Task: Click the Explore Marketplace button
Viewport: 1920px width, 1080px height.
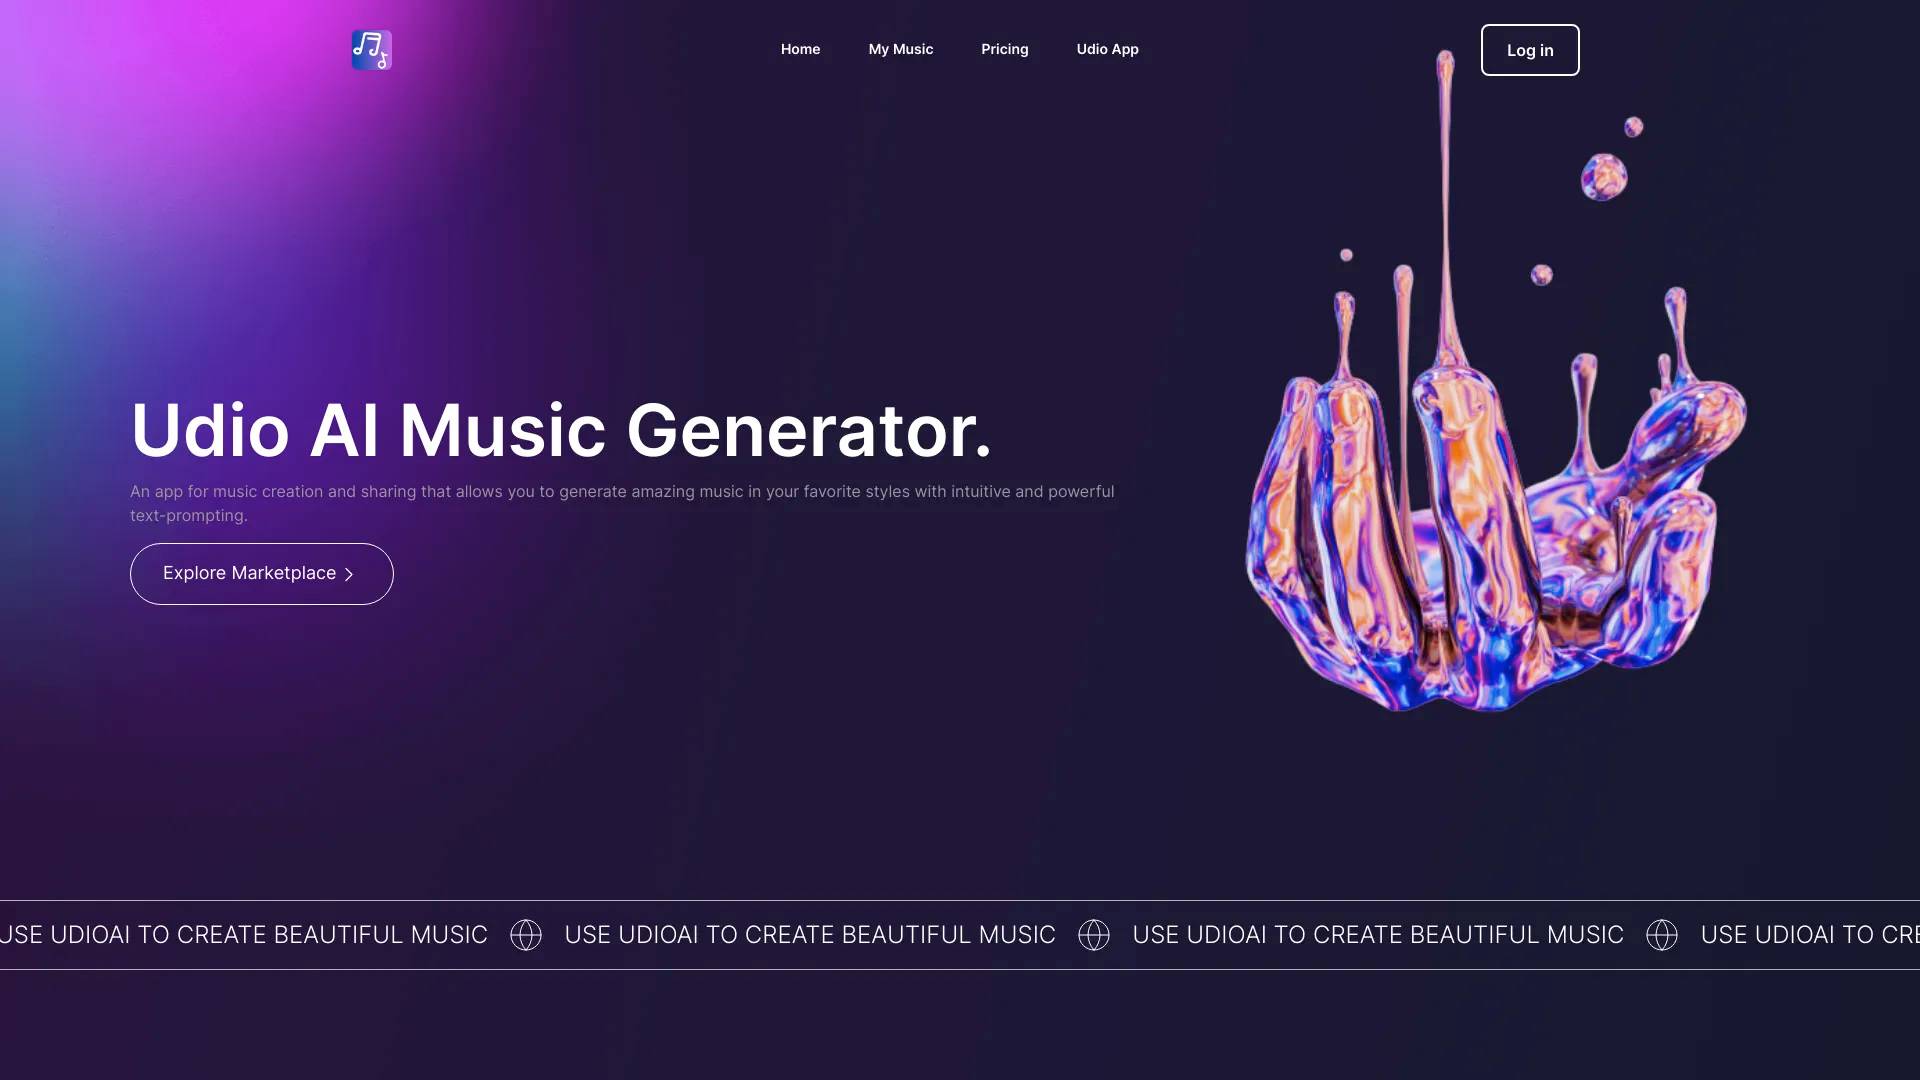Action: (x=261, y=572)
